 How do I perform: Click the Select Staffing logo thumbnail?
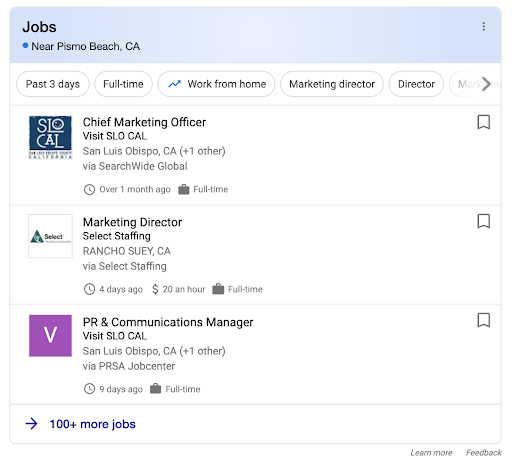[50, 236]
